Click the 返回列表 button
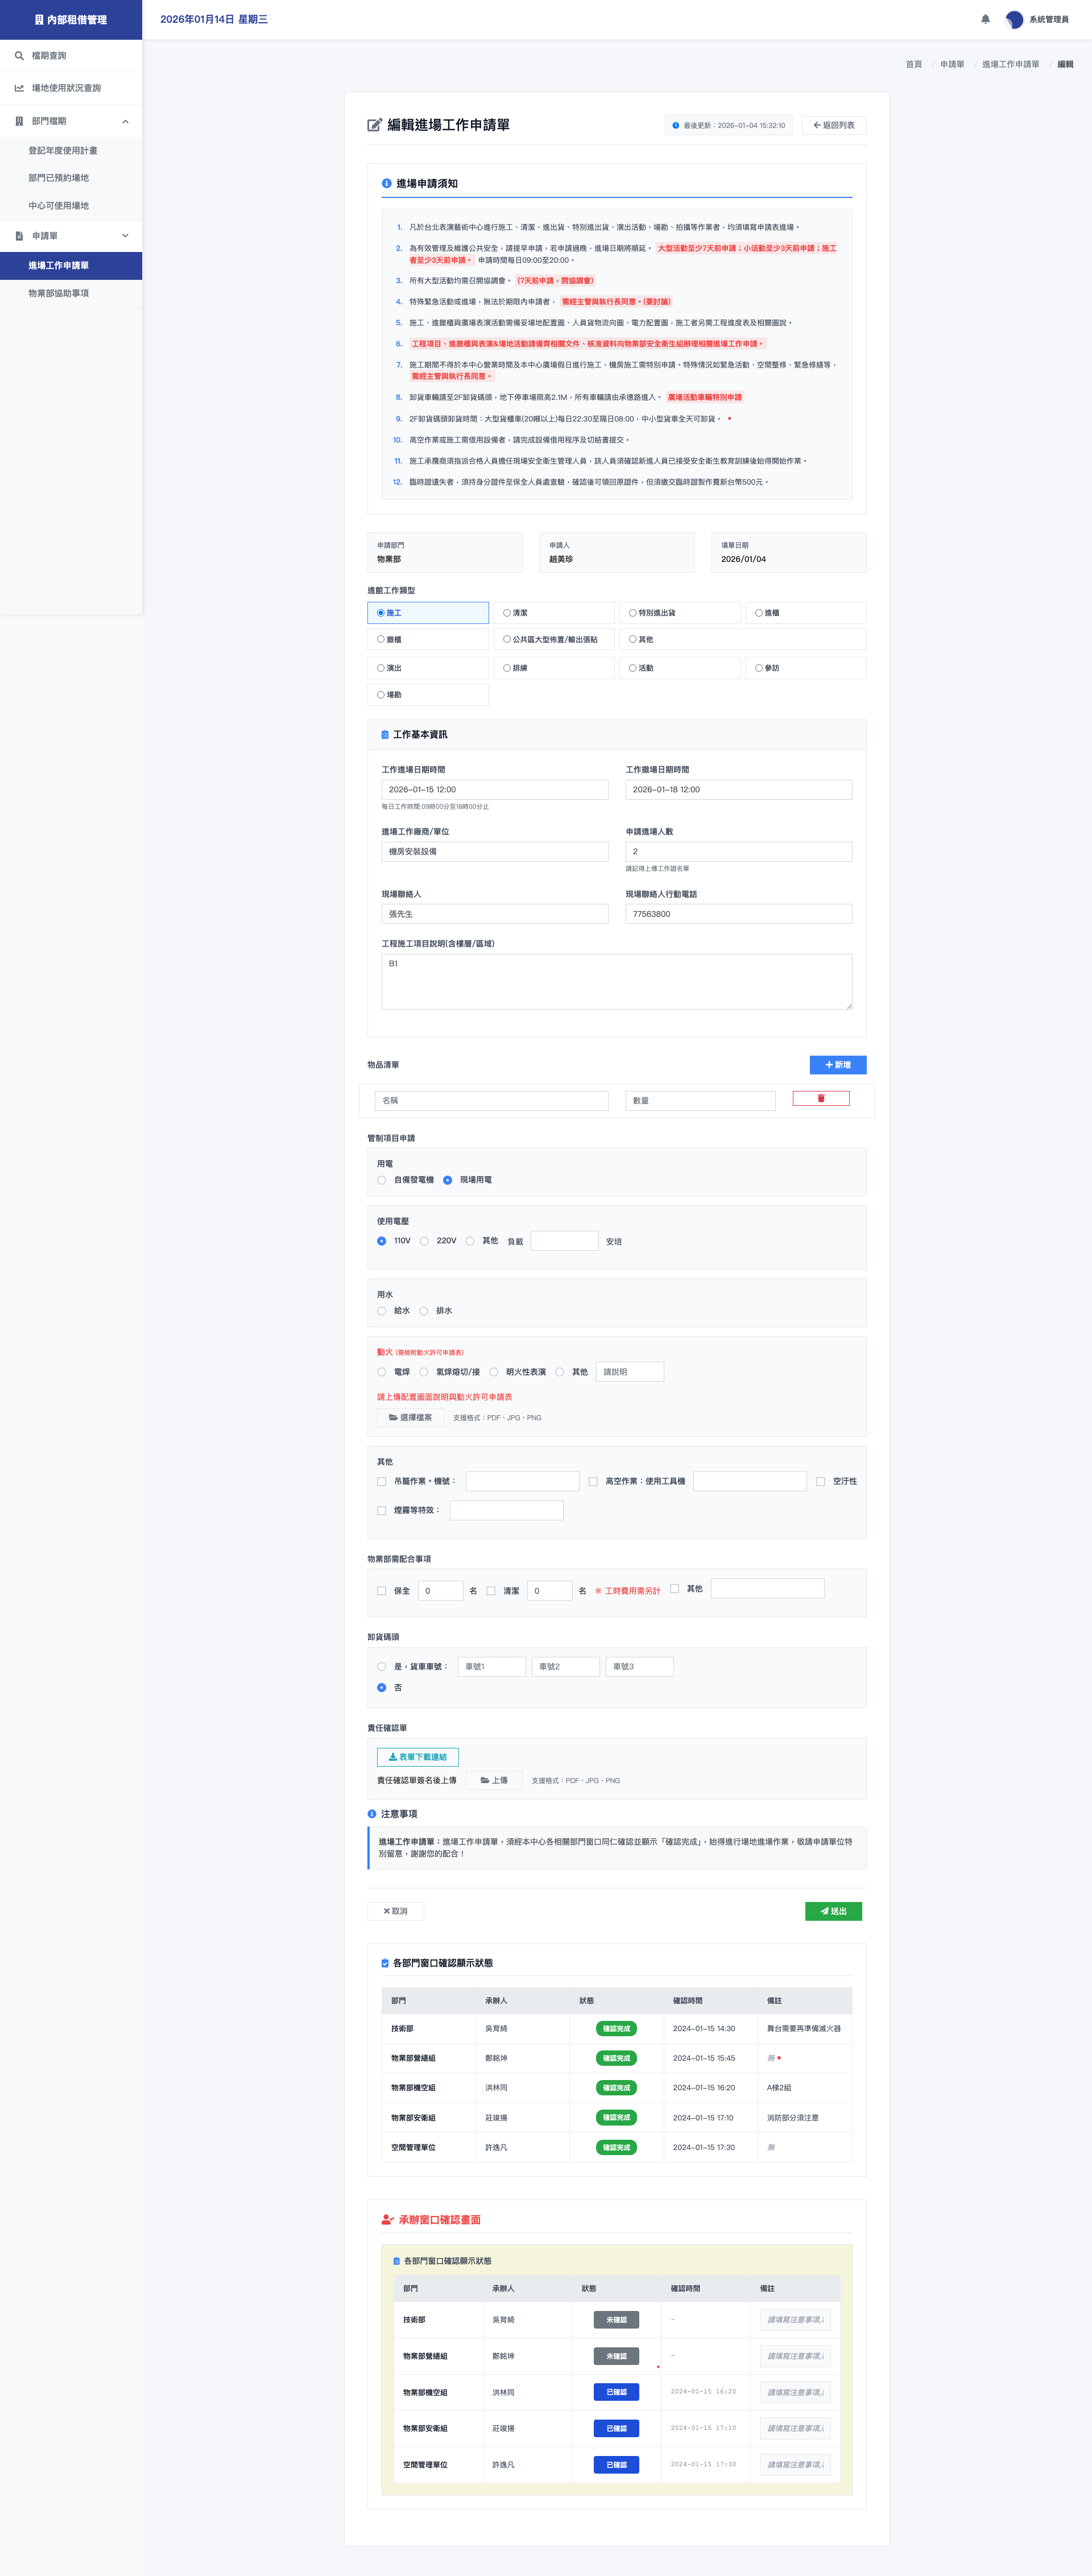Viewport: 1092px width, 2576px height. tap(833, 125)
